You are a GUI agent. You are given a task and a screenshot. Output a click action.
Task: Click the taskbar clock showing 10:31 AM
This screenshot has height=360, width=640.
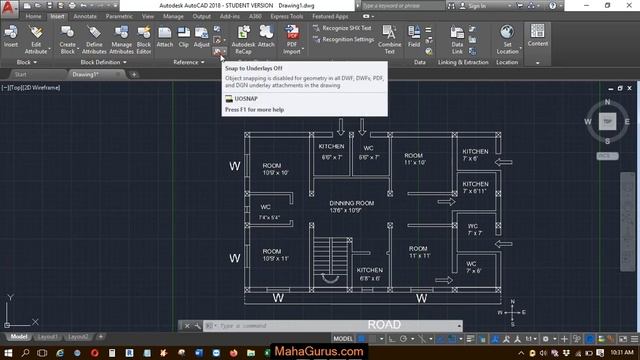[x=622, y=352]
